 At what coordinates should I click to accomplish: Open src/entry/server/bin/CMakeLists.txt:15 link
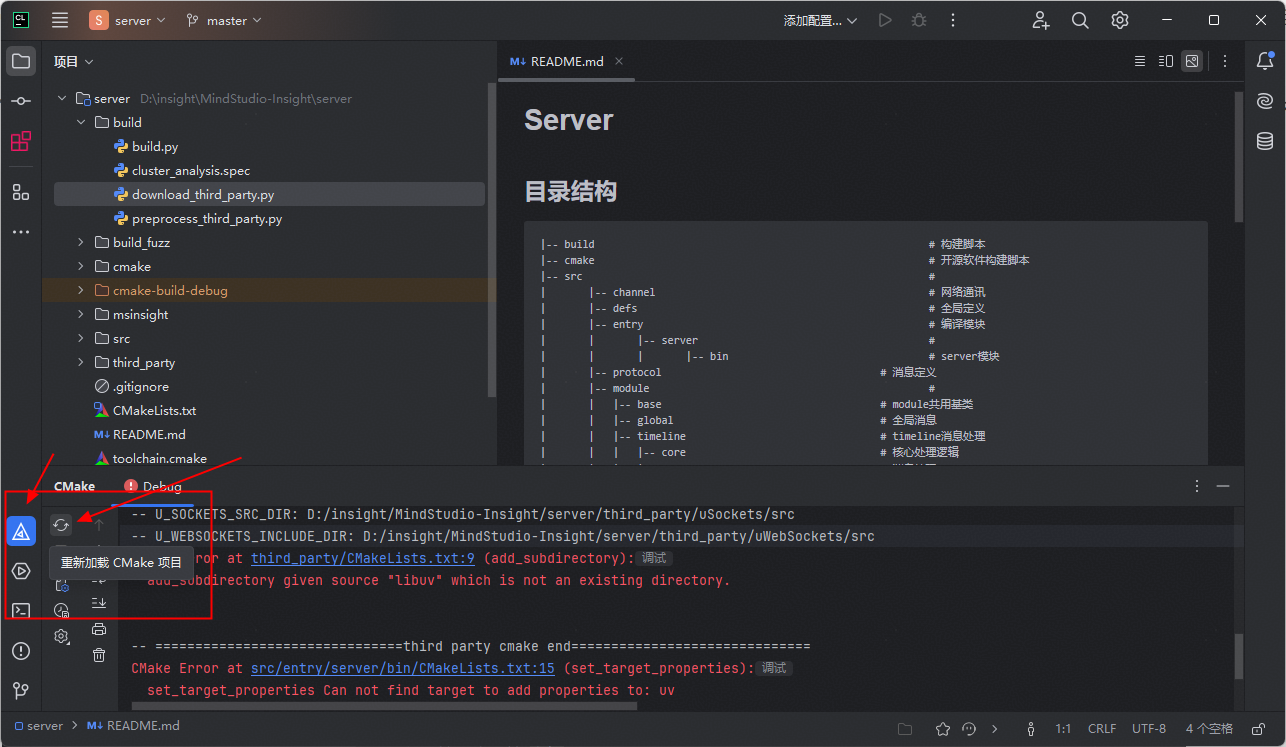coord(403,668)
